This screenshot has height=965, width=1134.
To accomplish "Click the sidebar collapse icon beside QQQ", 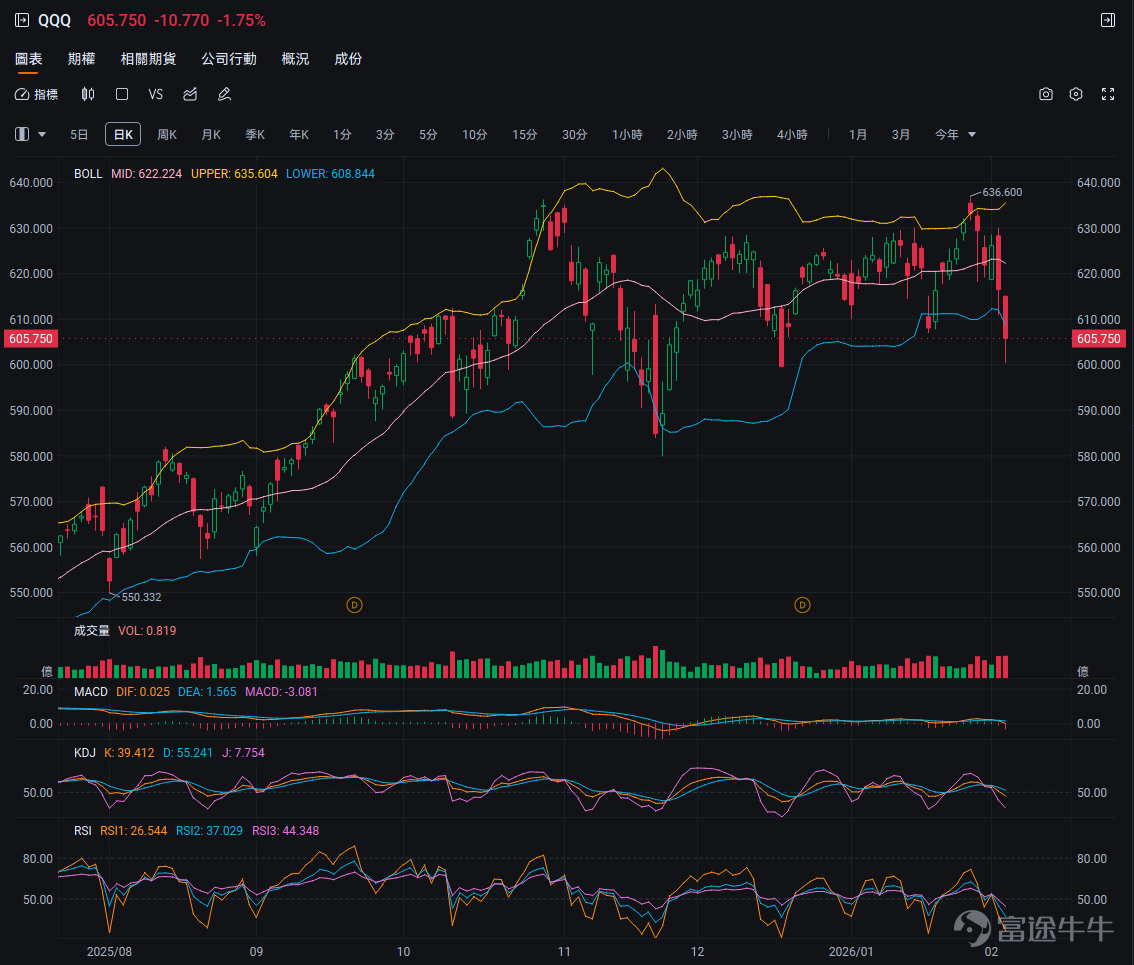I will [x=22, y=20].
